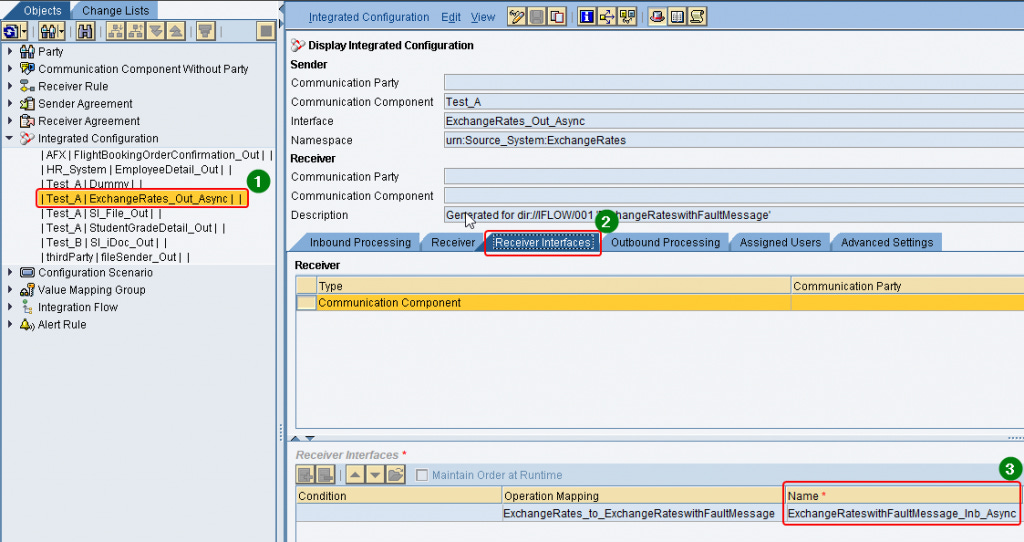
Task: Click the hierarchy up-arrow icon in Objects toolbar
Action: click(x=136, y=31)
